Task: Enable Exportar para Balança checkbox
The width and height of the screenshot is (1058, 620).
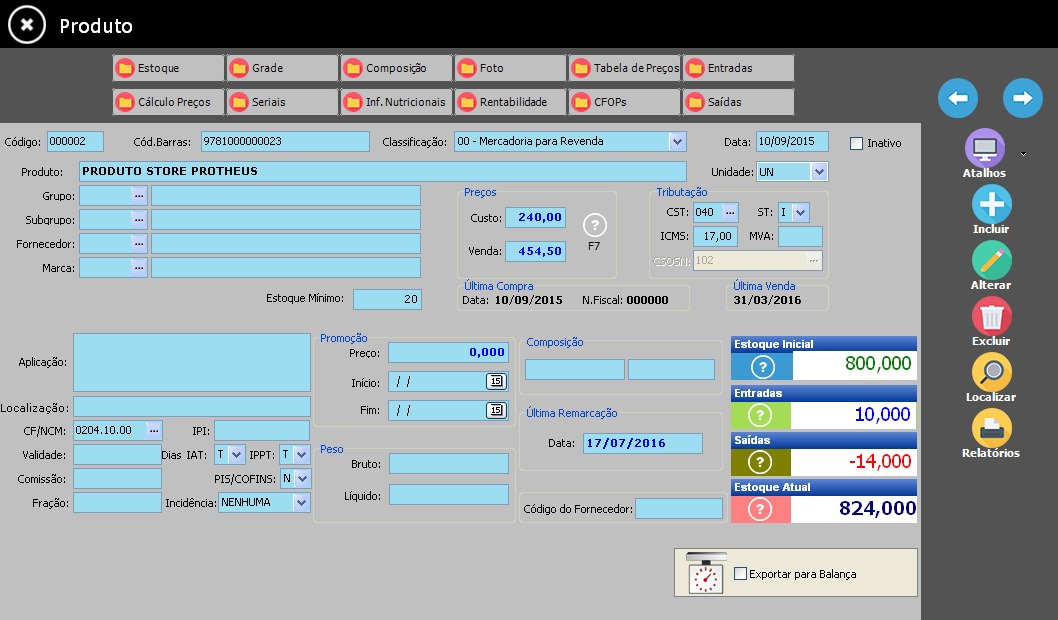Action: pyautogui.click(x=740, y=573)
